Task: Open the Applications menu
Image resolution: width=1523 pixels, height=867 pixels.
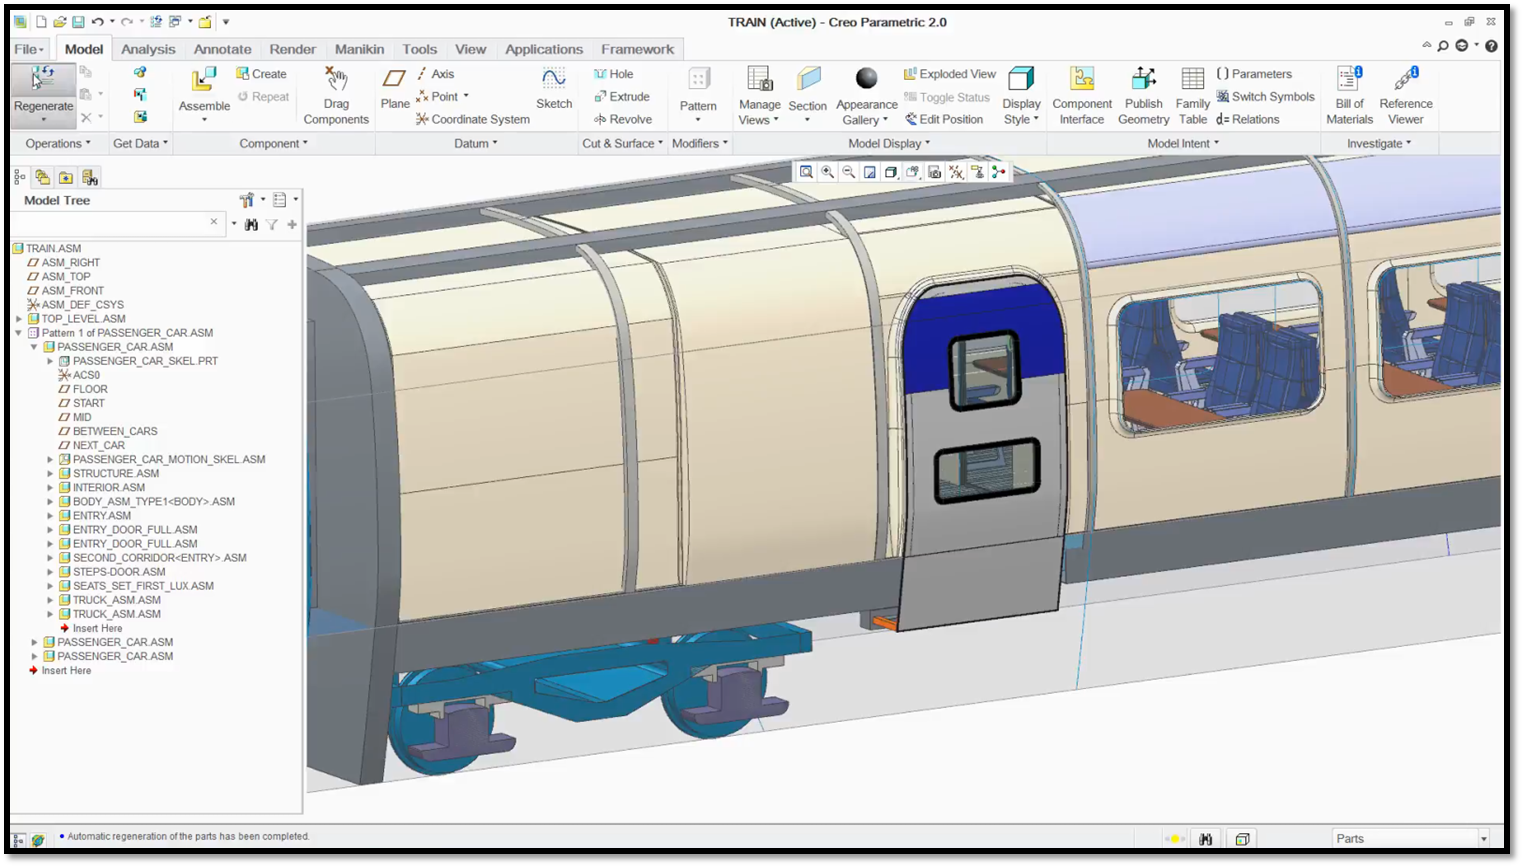Action: (544, 48)
